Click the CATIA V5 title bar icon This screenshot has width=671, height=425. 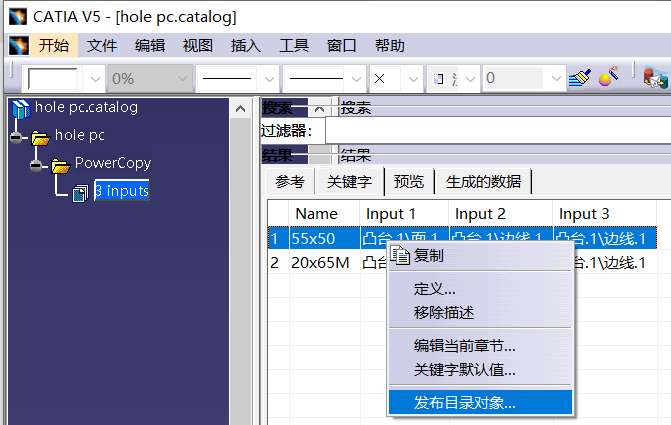pyautogui.click(x=18, y=17)
